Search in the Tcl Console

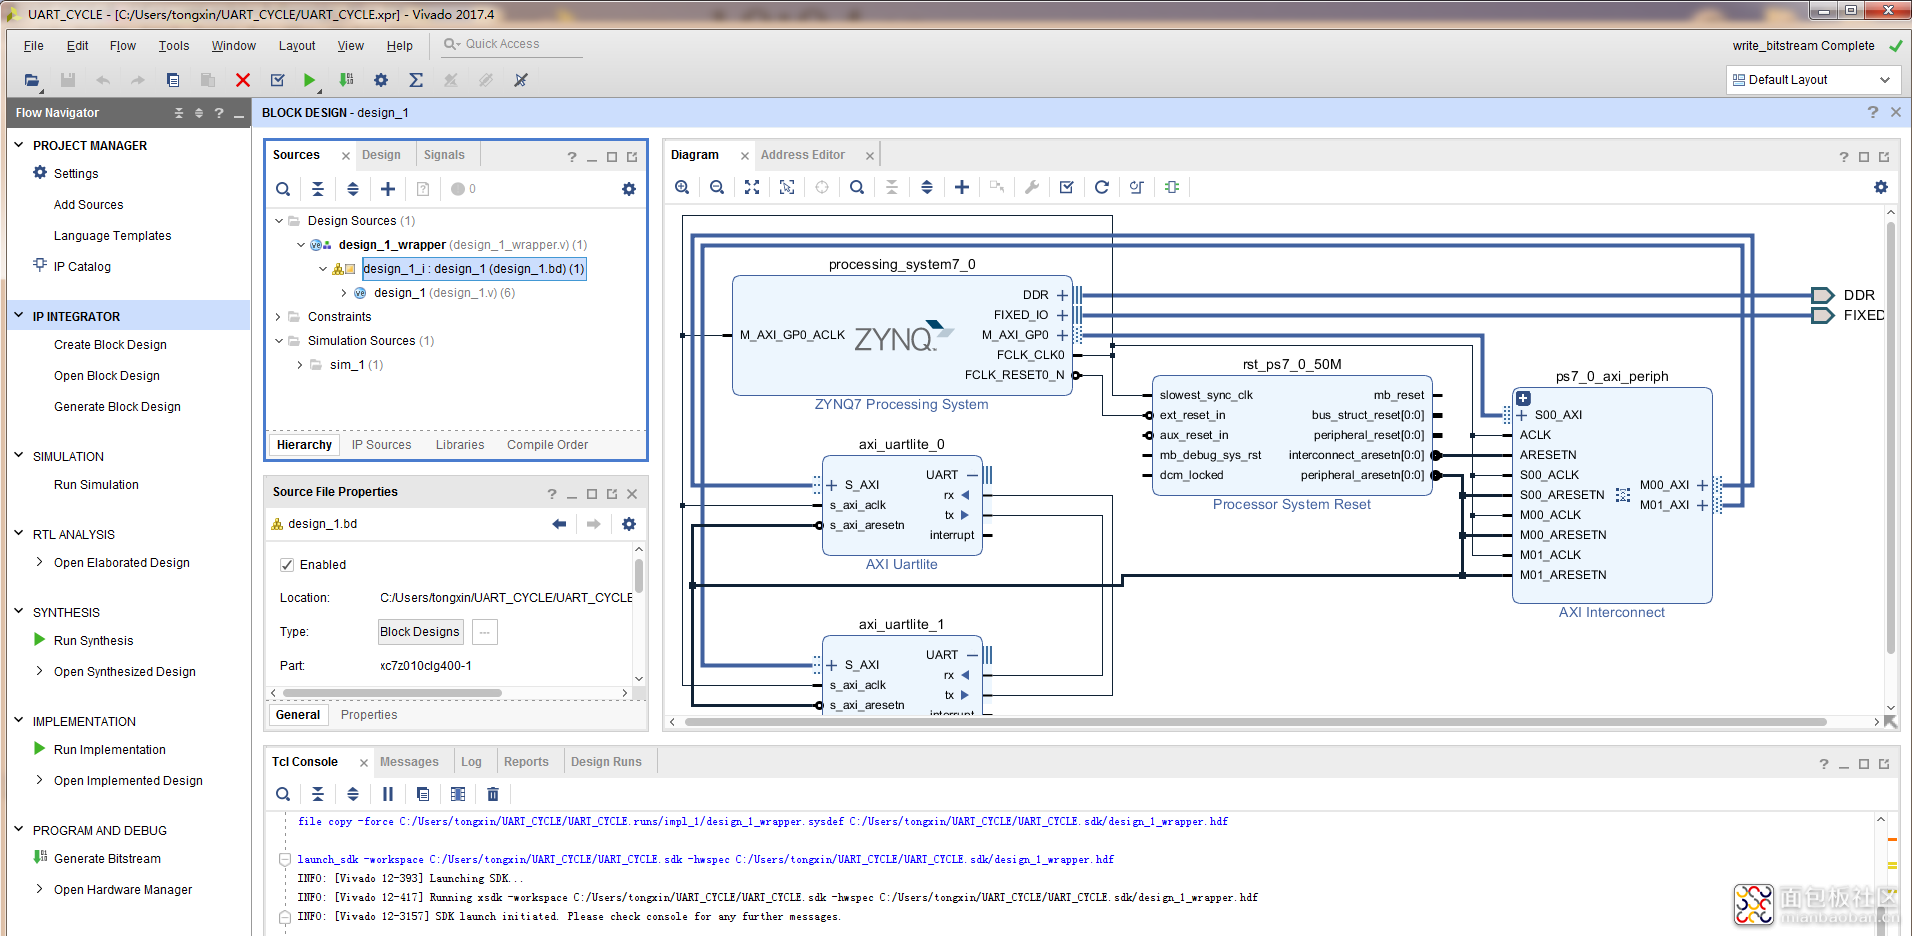click(283, 794)
